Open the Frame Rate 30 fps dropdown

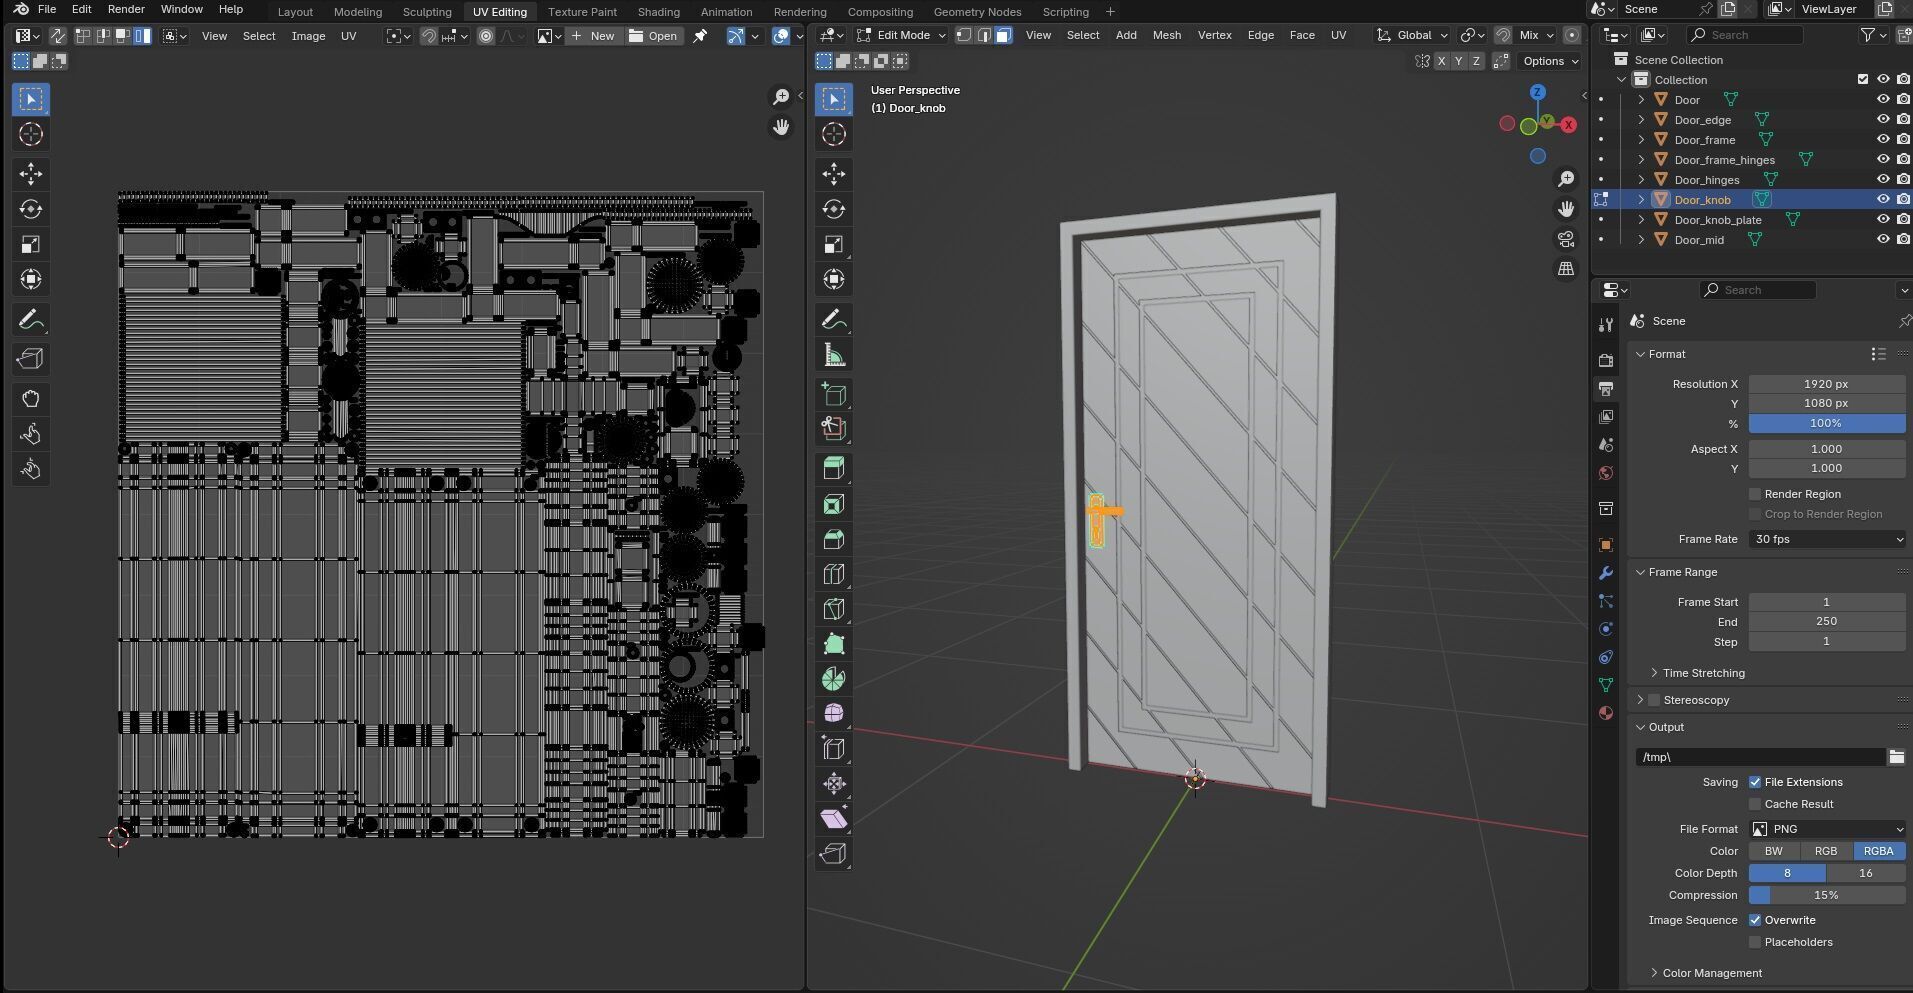[1827, 539]
